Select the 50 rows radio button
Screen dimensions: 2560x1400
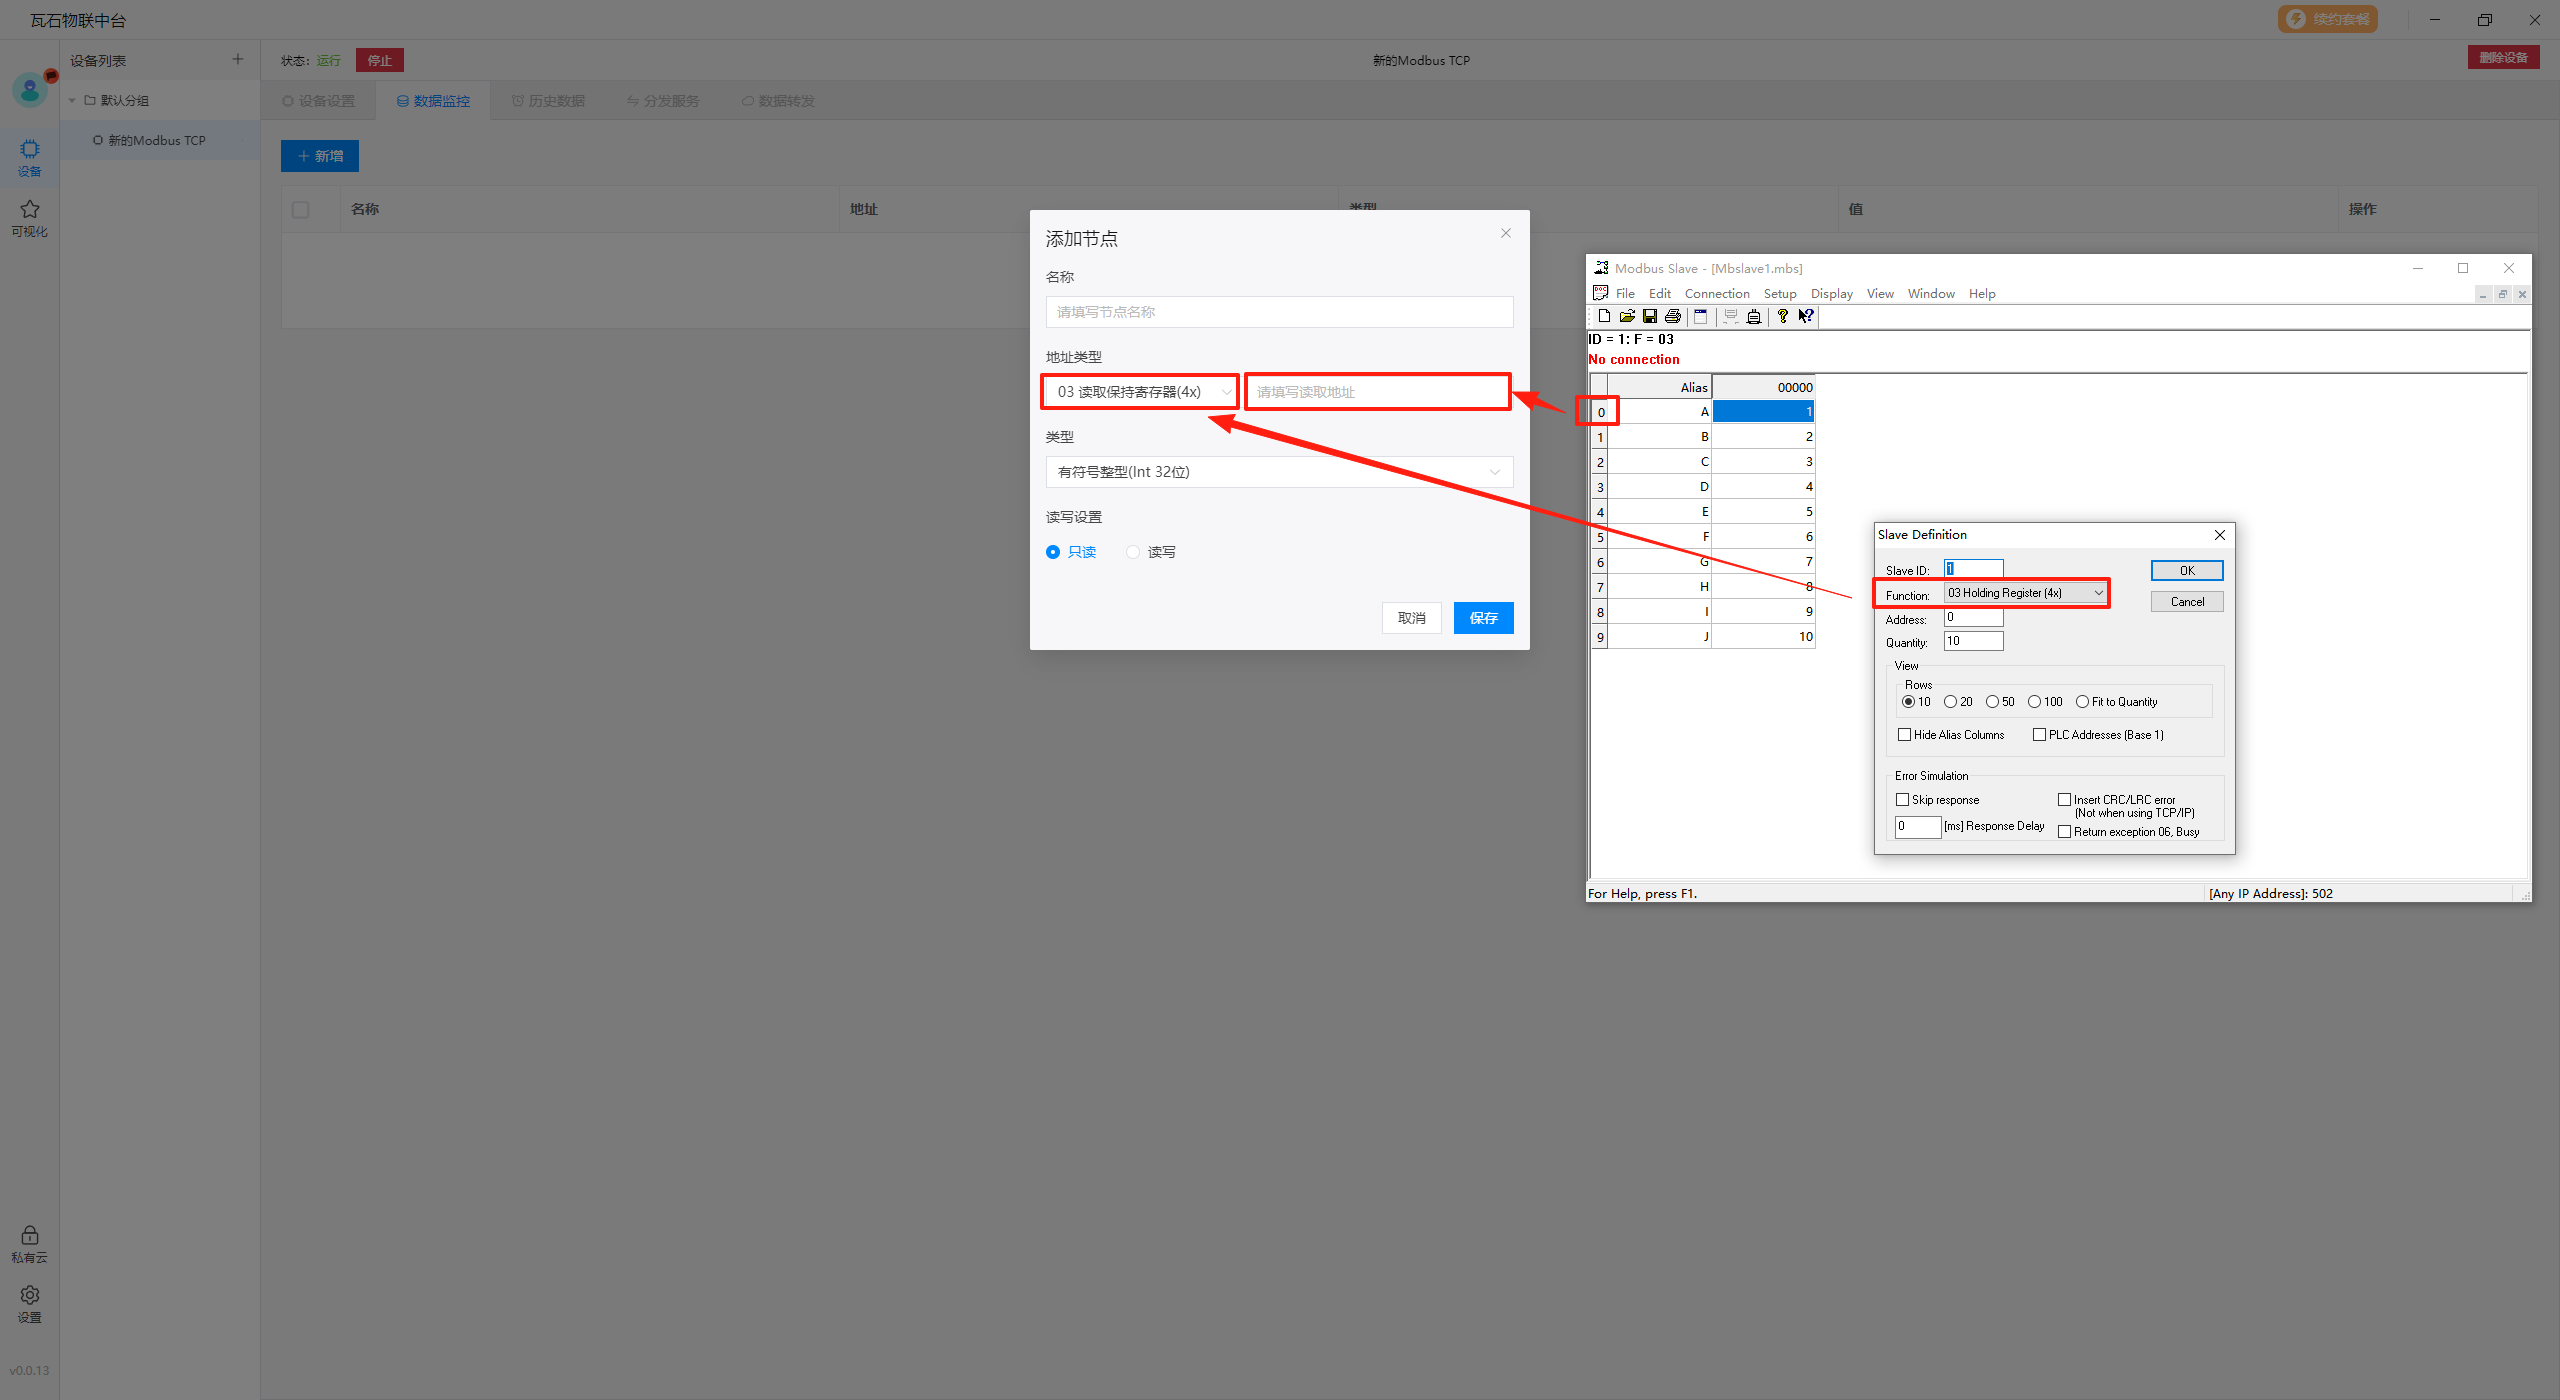pos(1992,702)
